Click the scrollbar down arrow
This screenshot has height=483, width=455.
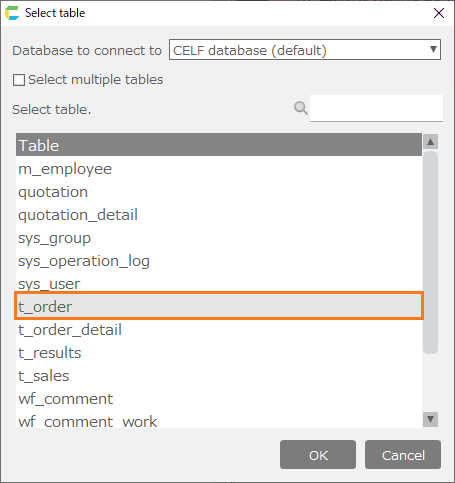pyautogui.click(x=430, y=419)
